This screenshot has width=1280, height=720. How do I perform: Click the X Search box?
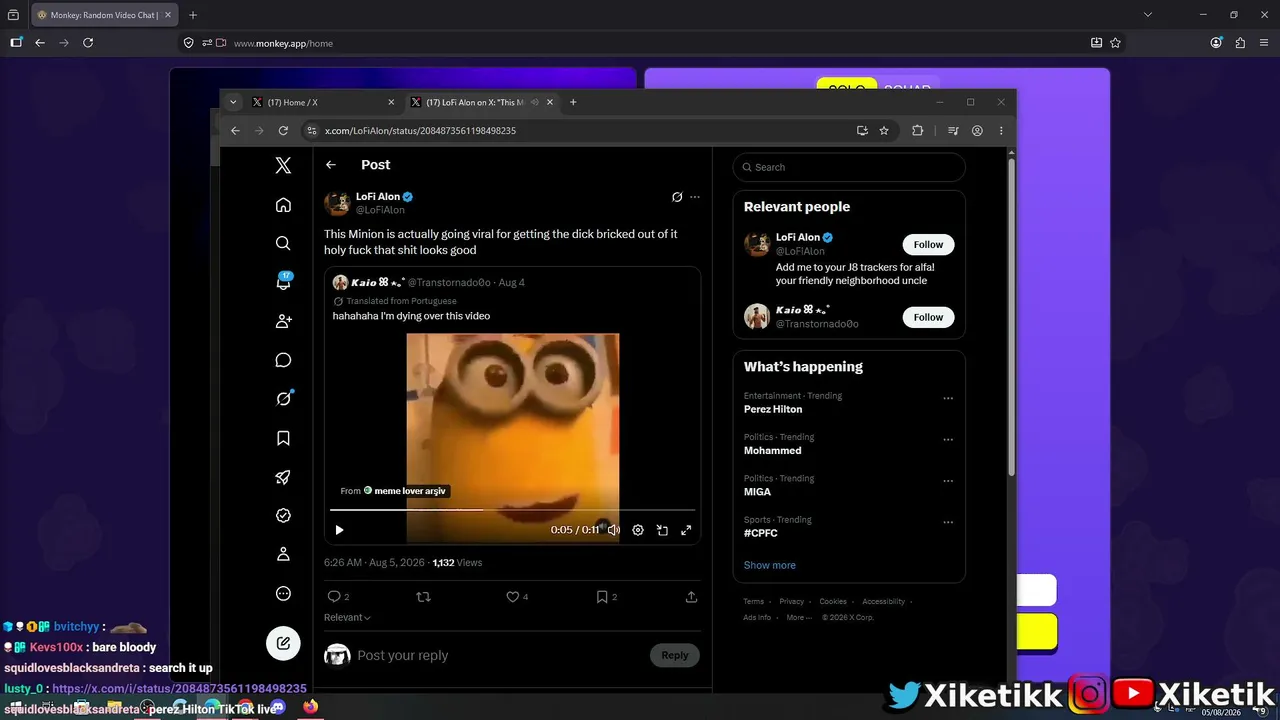pyautogui.click(x=849, y=167)
